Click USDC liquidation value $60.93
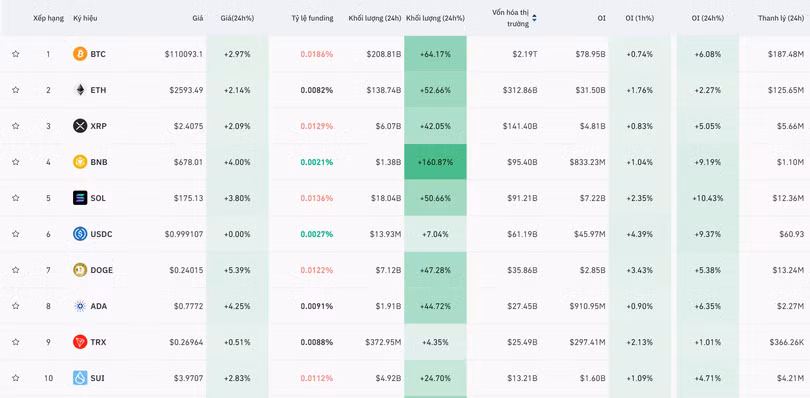 pyautogui.click(x=791, y=234)
